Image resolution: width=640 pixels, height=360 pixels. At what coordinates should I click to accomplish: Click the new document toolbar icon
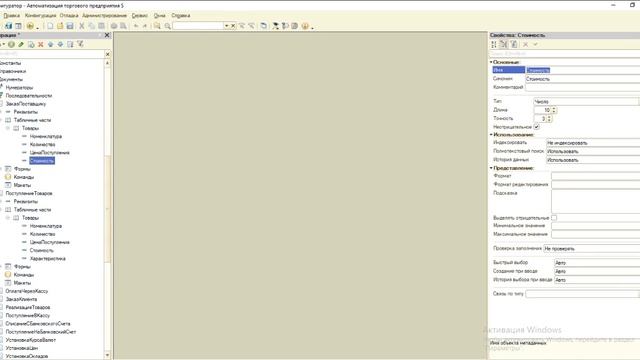coord(50,26)
